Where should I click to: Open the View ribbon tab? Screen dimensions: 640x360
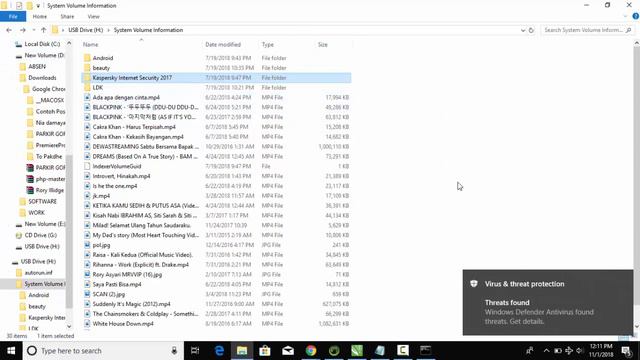[93, 17]
